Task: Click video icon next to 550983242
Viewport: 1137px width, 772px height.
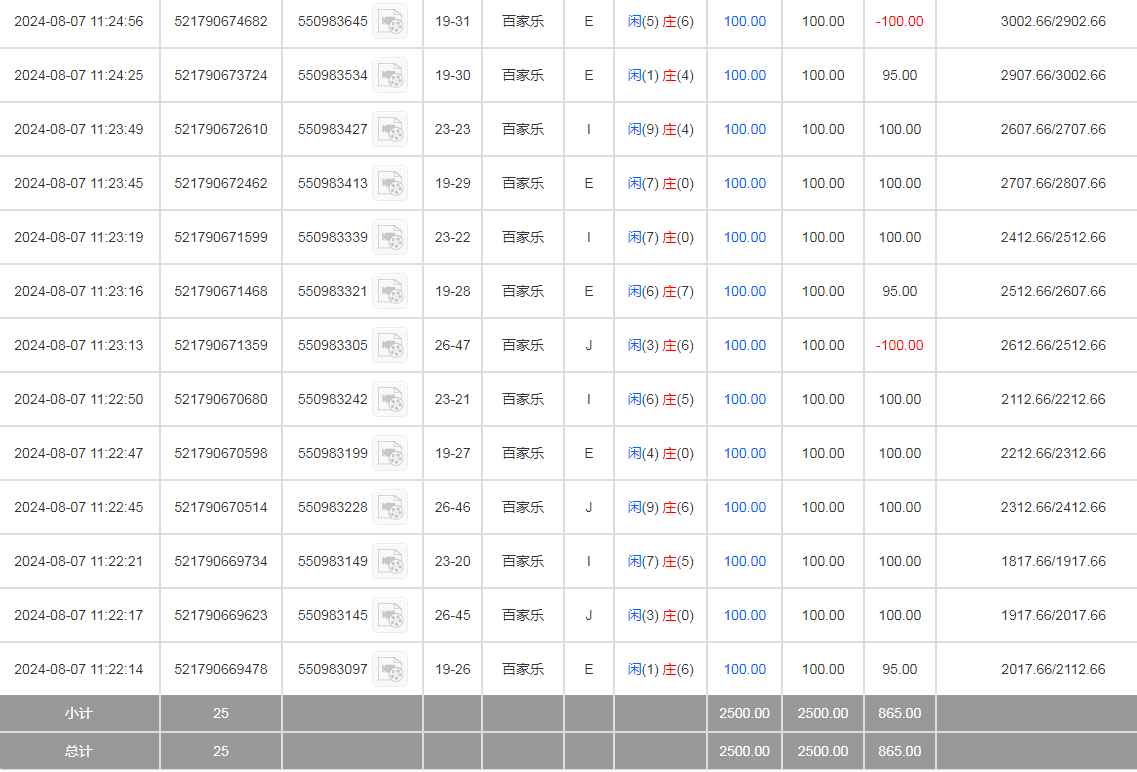Action: tap(390, 400)
